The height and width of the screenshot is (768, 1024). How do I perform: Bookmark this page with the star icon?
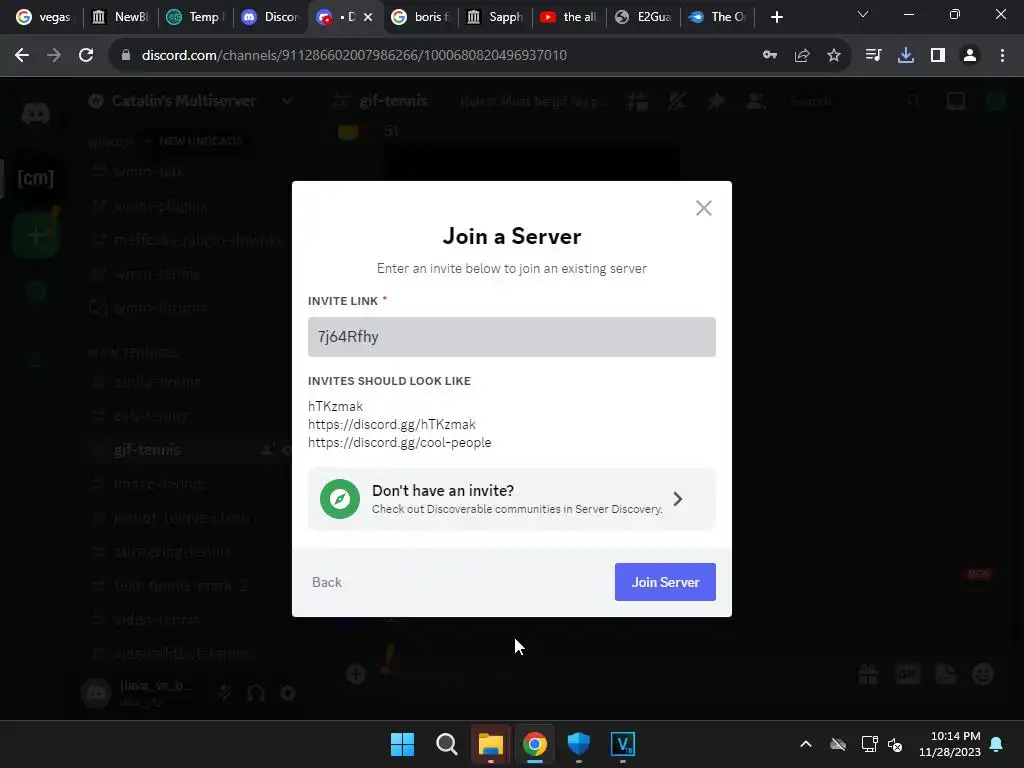coord(834,56)
